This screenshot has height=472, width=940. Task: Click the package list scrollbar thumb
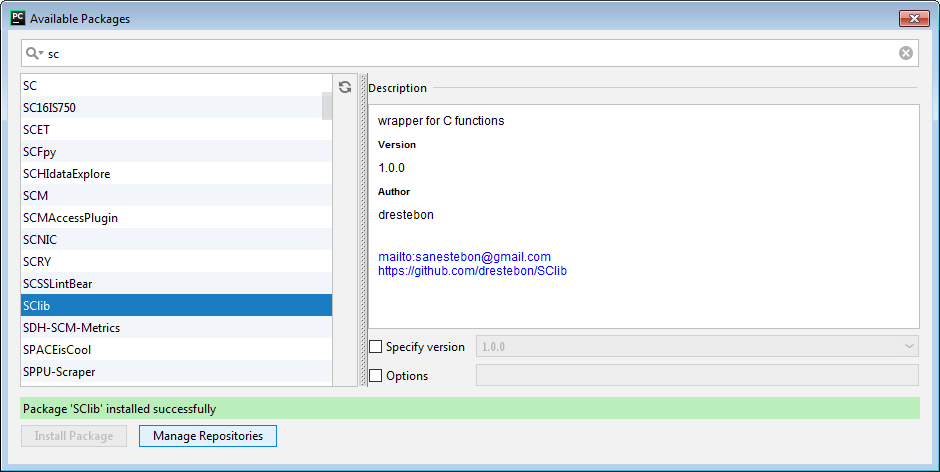(x=327, y=106)
